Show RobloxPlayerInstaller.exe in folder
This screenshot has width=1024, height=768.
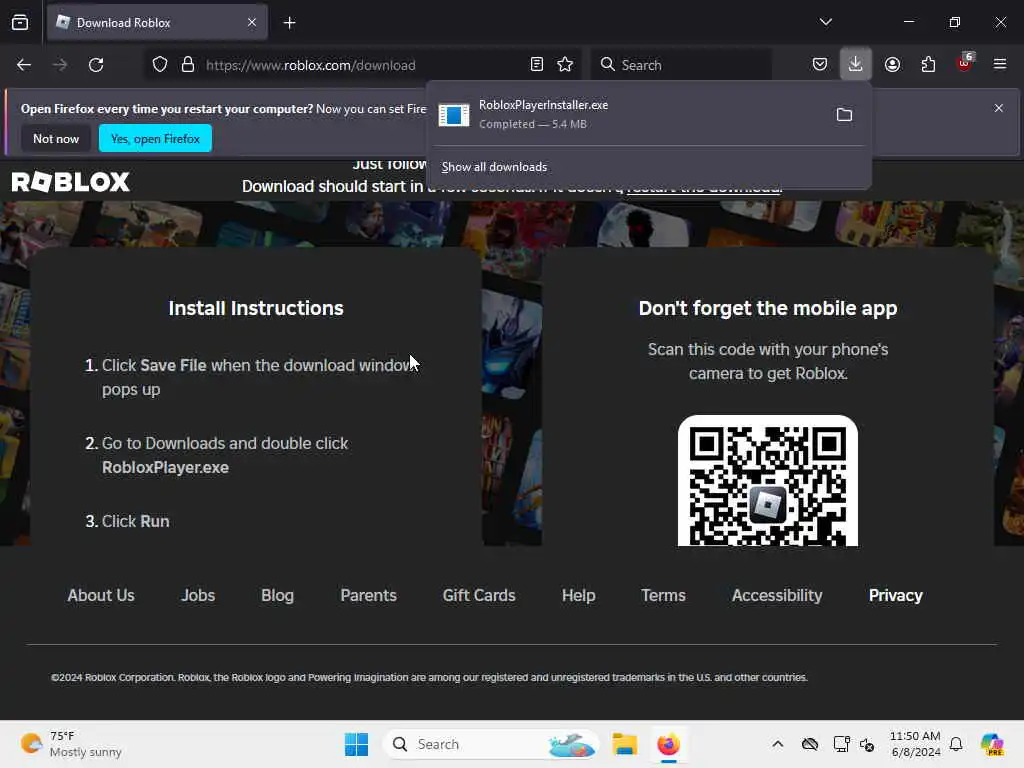844,115
